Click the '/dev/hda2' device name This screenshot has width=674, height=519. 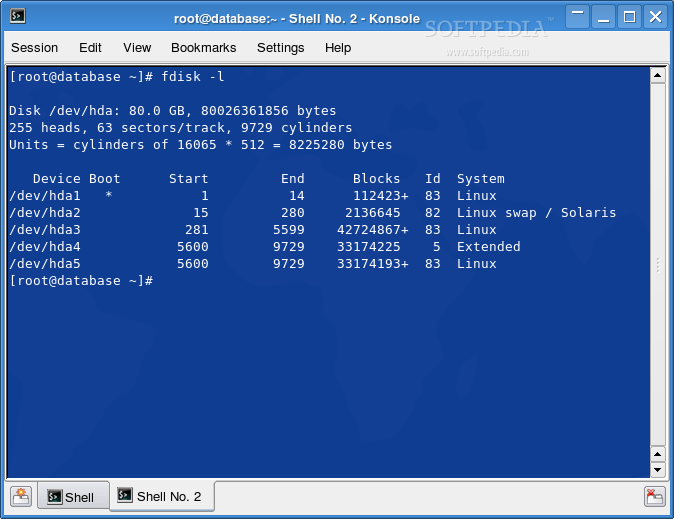(x=45, y=212)
